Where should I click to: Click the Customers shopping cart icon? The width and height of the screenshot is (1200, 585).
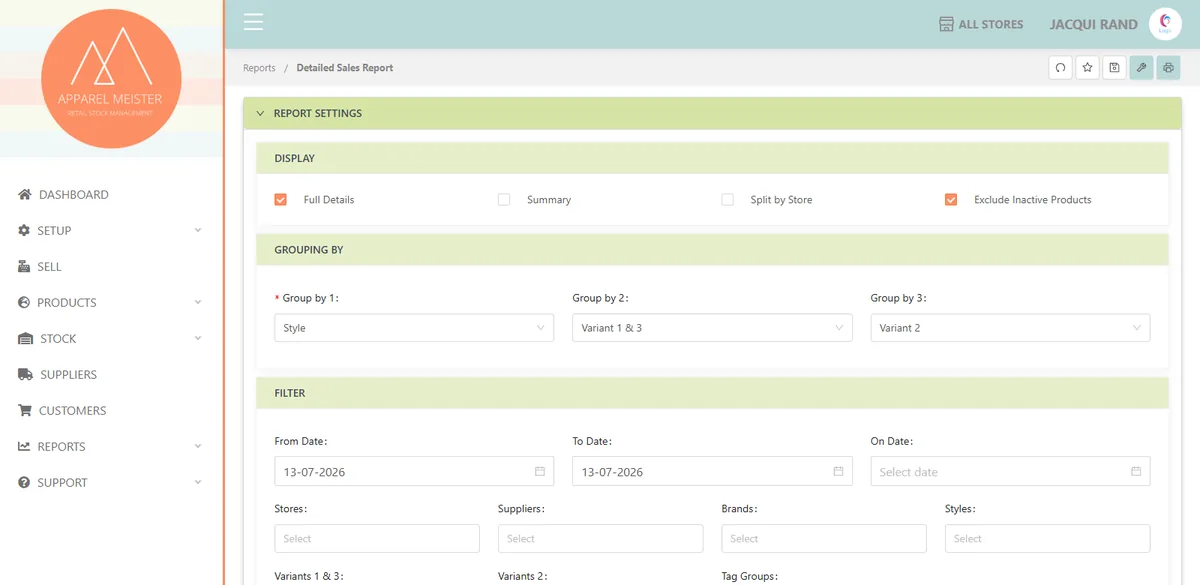tap(25, 411)
